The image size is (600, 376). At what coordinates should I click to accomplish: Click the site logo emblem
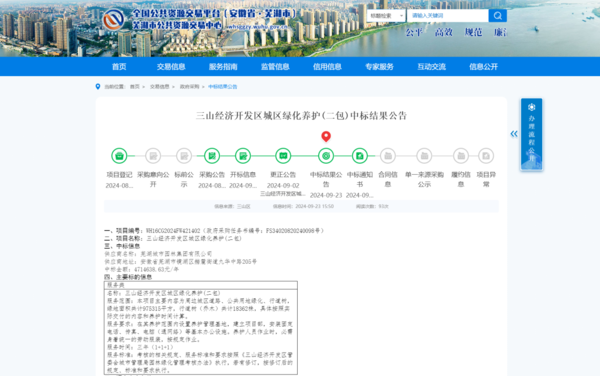[x=114, y=20]
